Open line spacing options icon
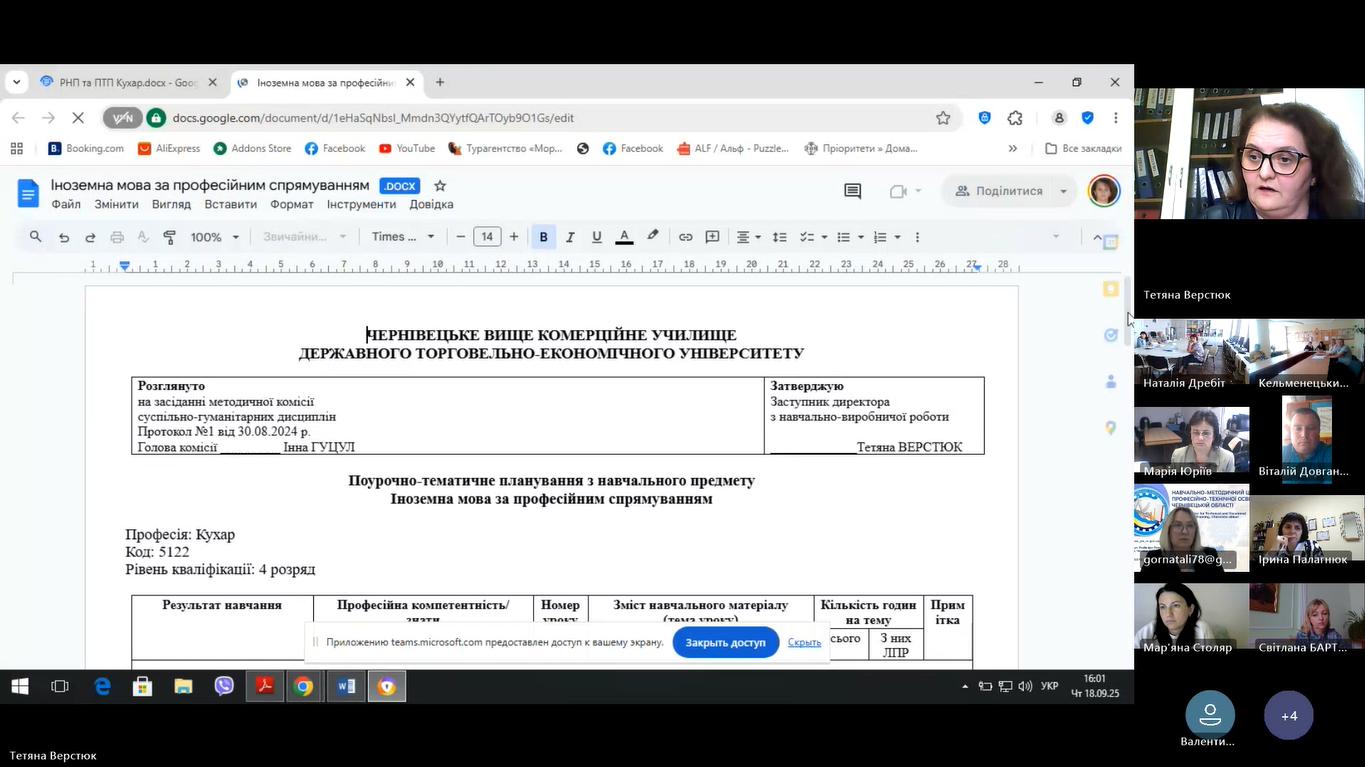 [779, 237]
